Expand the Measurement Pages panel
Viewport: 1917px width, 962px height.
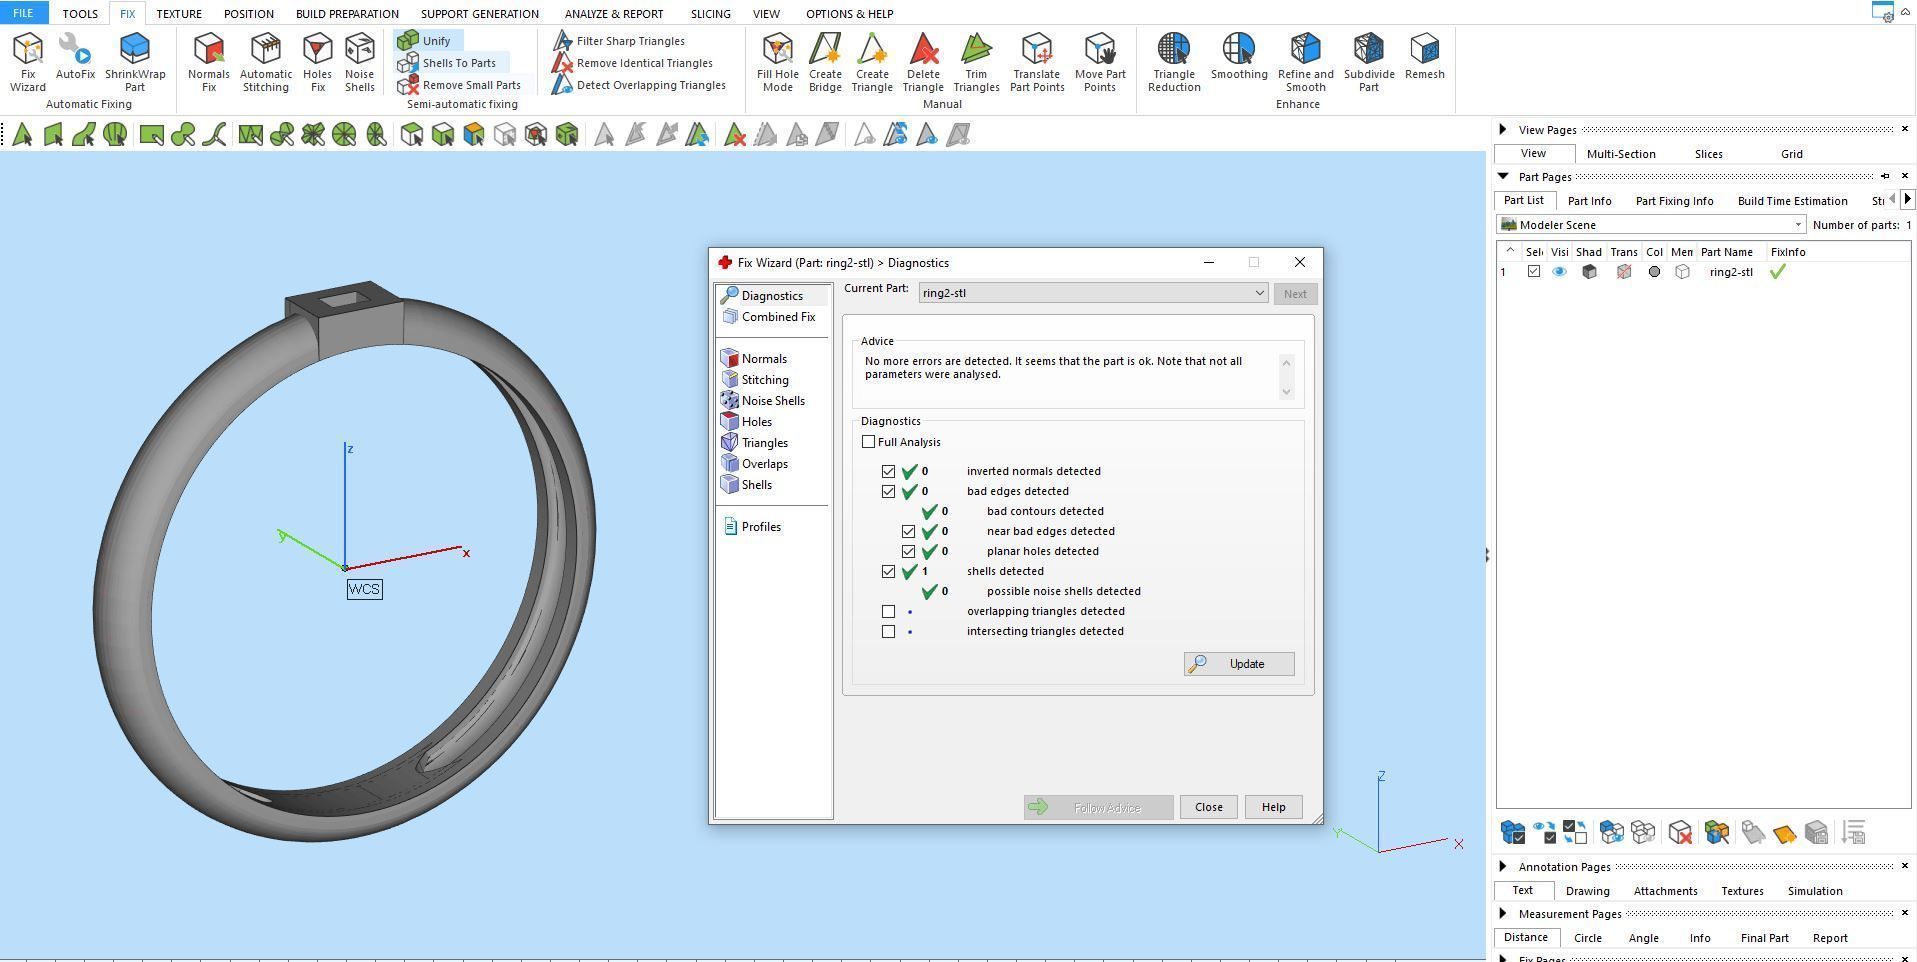(x=1503, y=913)
